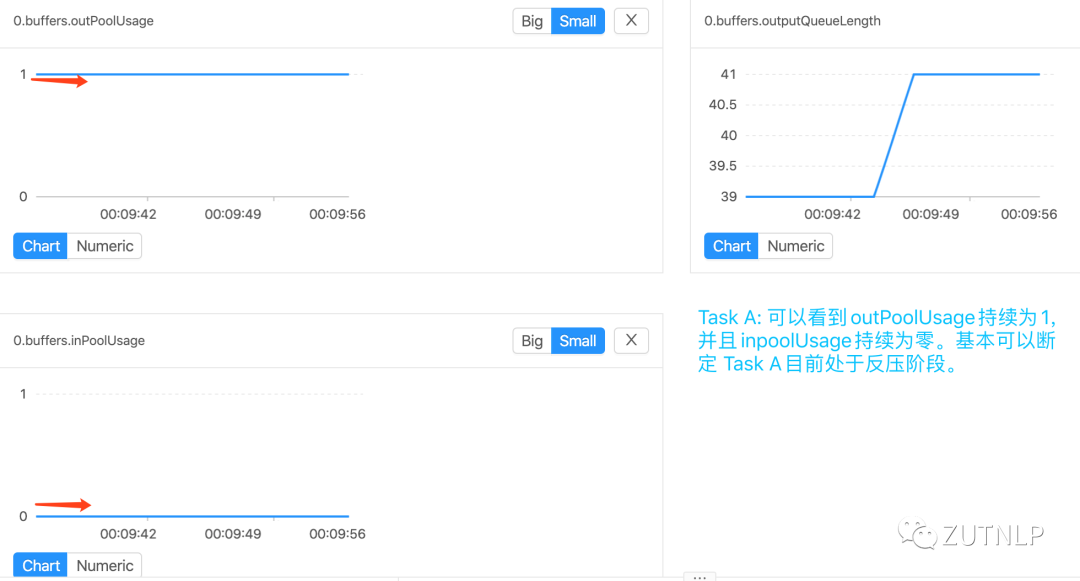The width and height of the screenshot is (1080, 581).
Task: Show inPoolUsage as Chart view
Action: click(x=41, y=565)
